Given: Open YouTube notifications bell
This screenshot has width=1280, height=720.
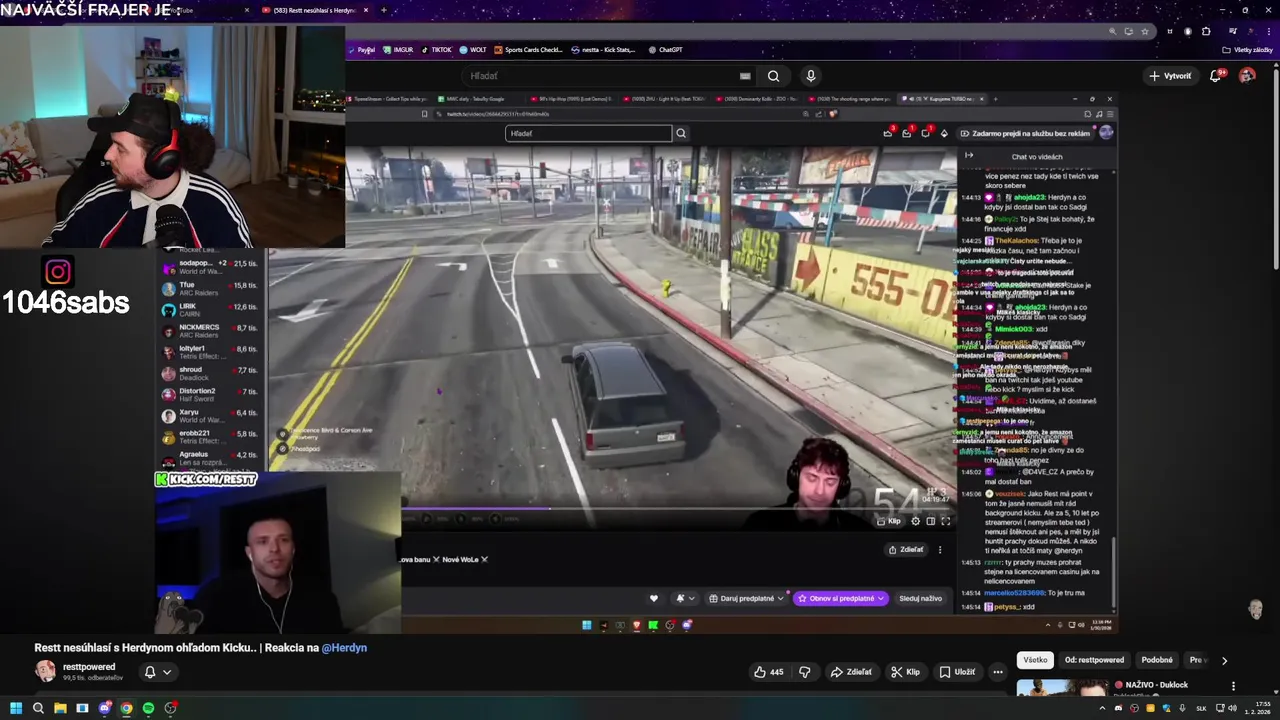Looking at the screenshot, I should (1217, 76).
